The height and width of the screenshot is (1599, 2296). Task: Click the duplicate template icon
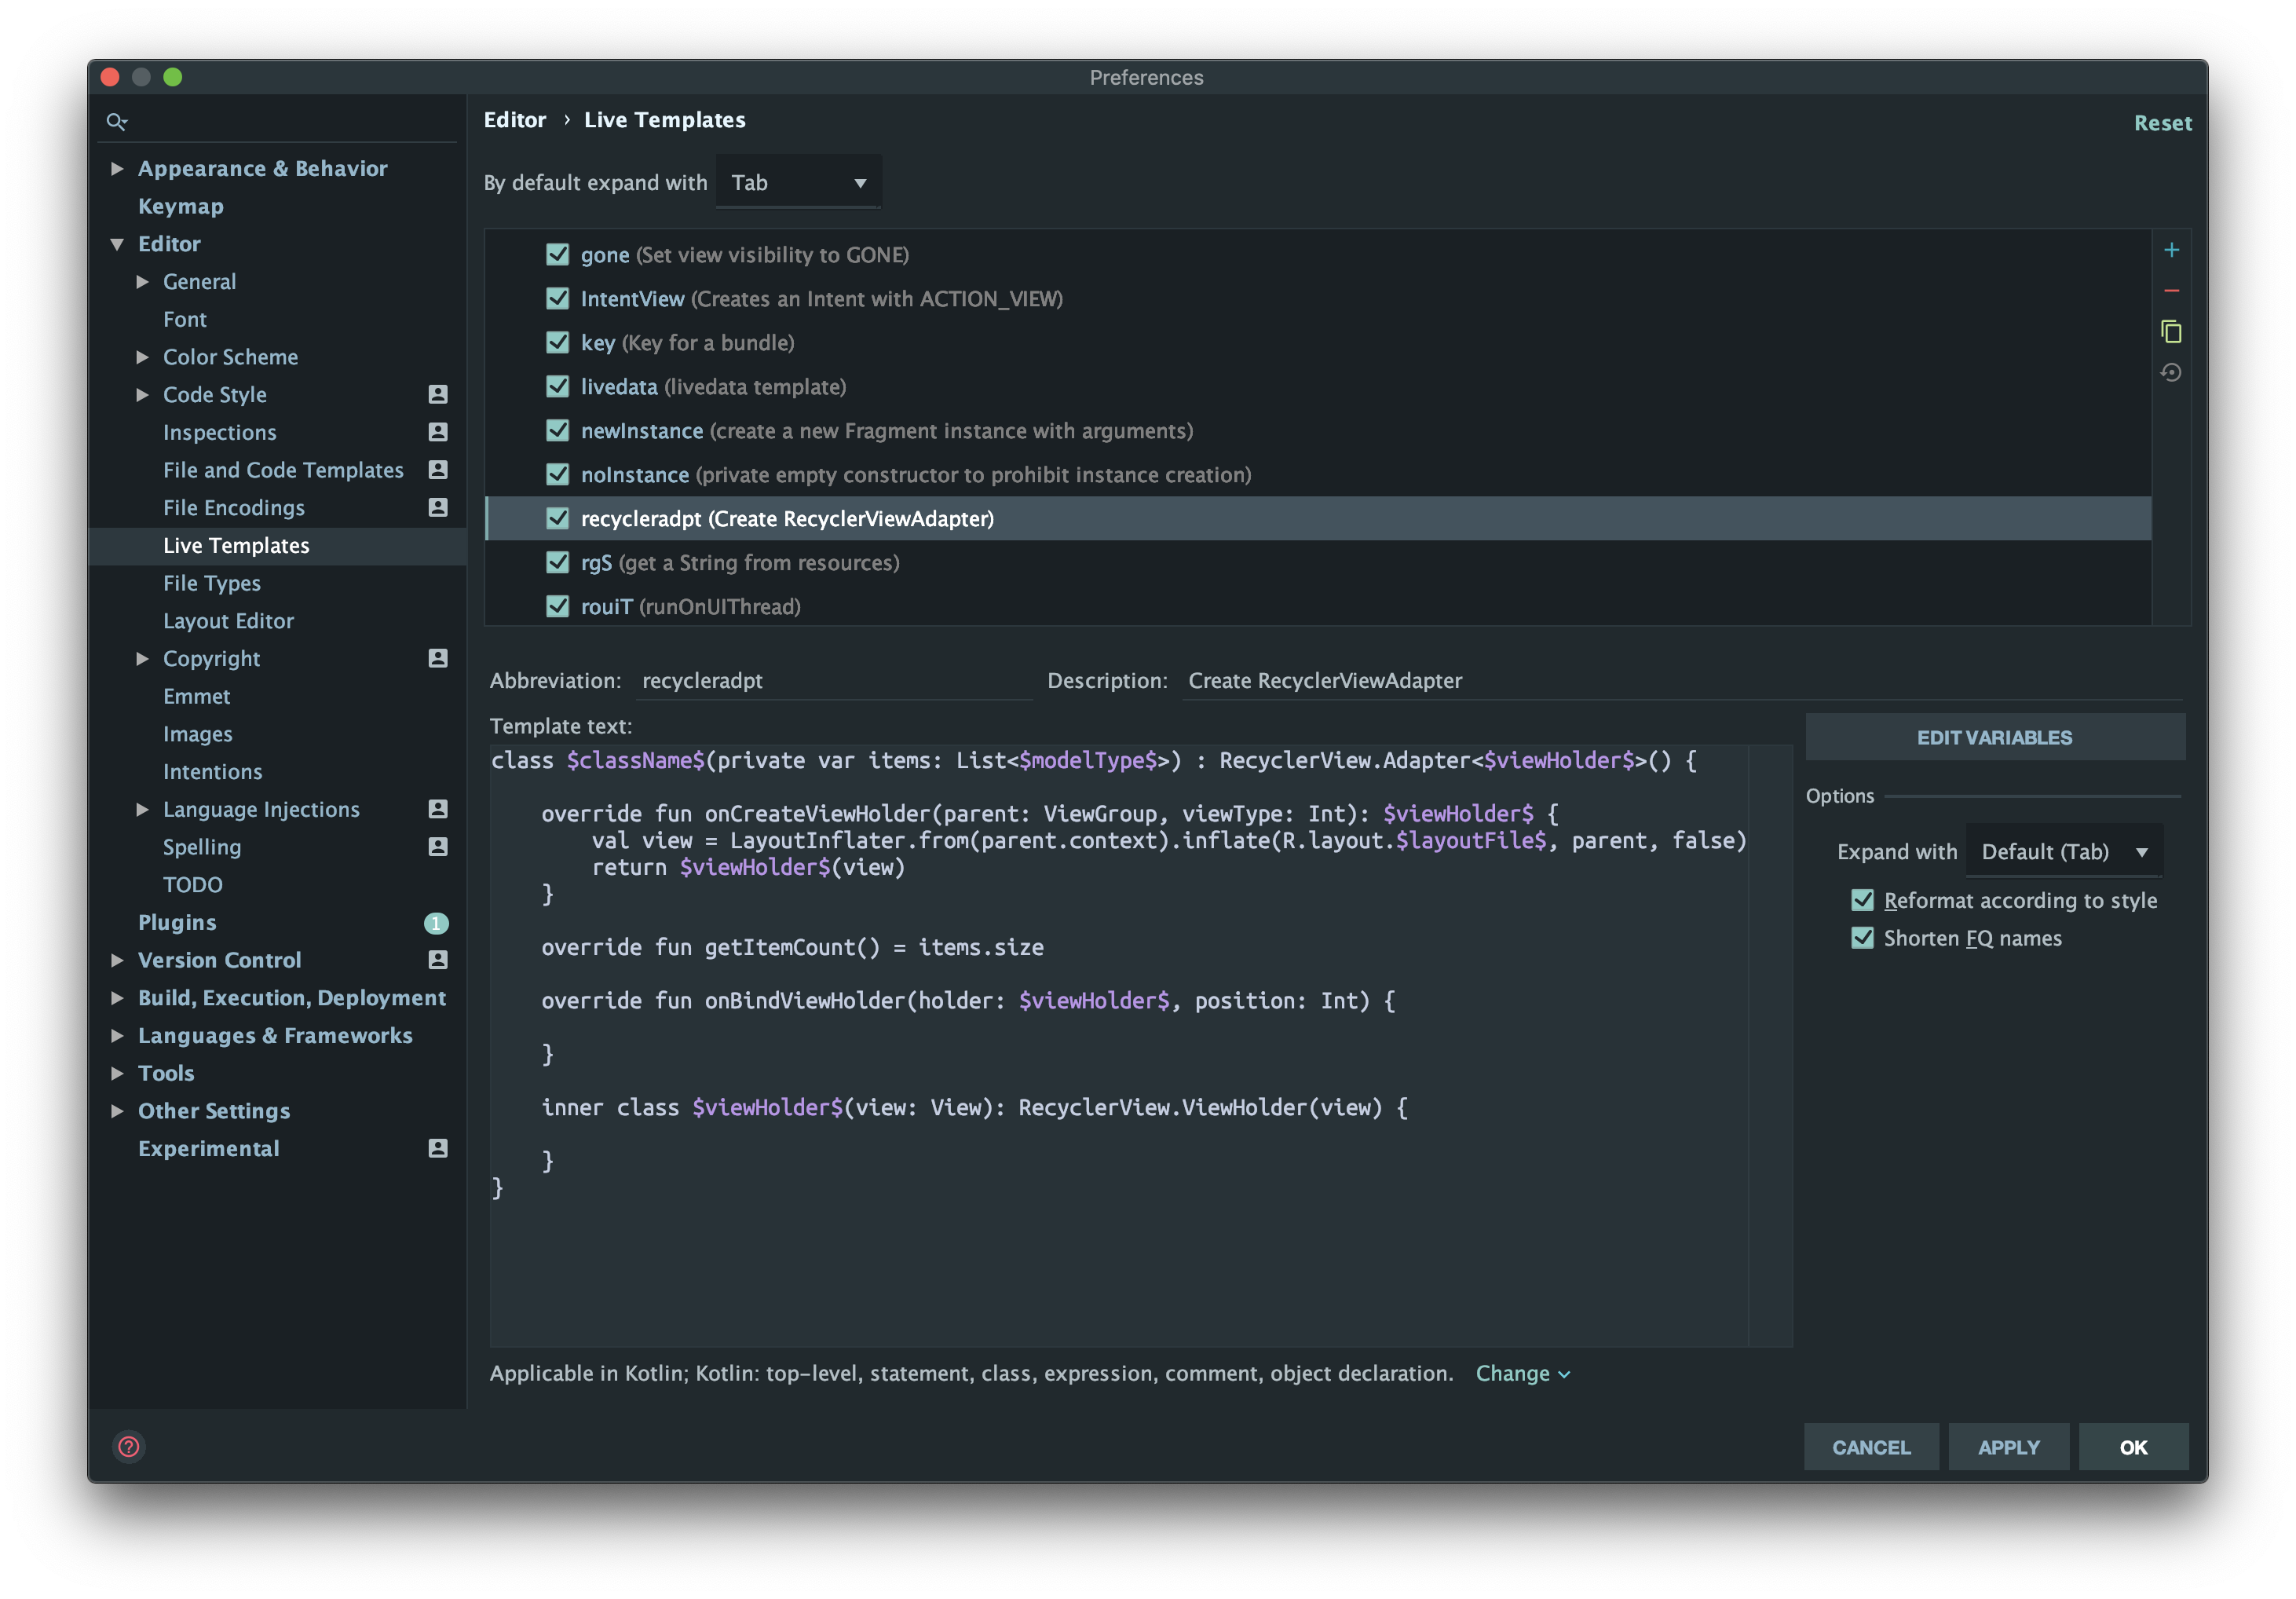2171,332
